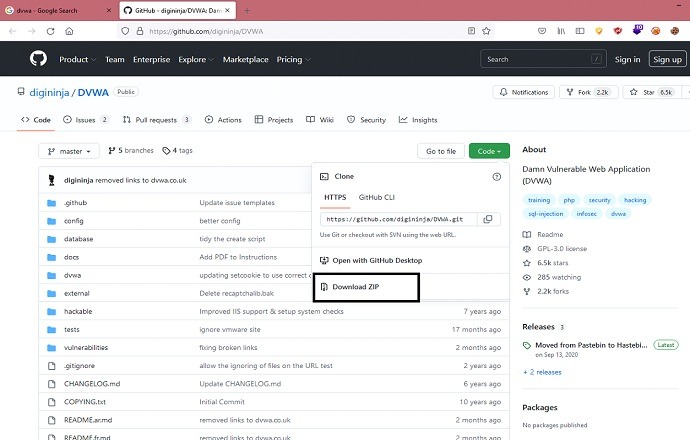Expand the Product menu
This screenshot has height=440, width=690.
tap(78, 59)
